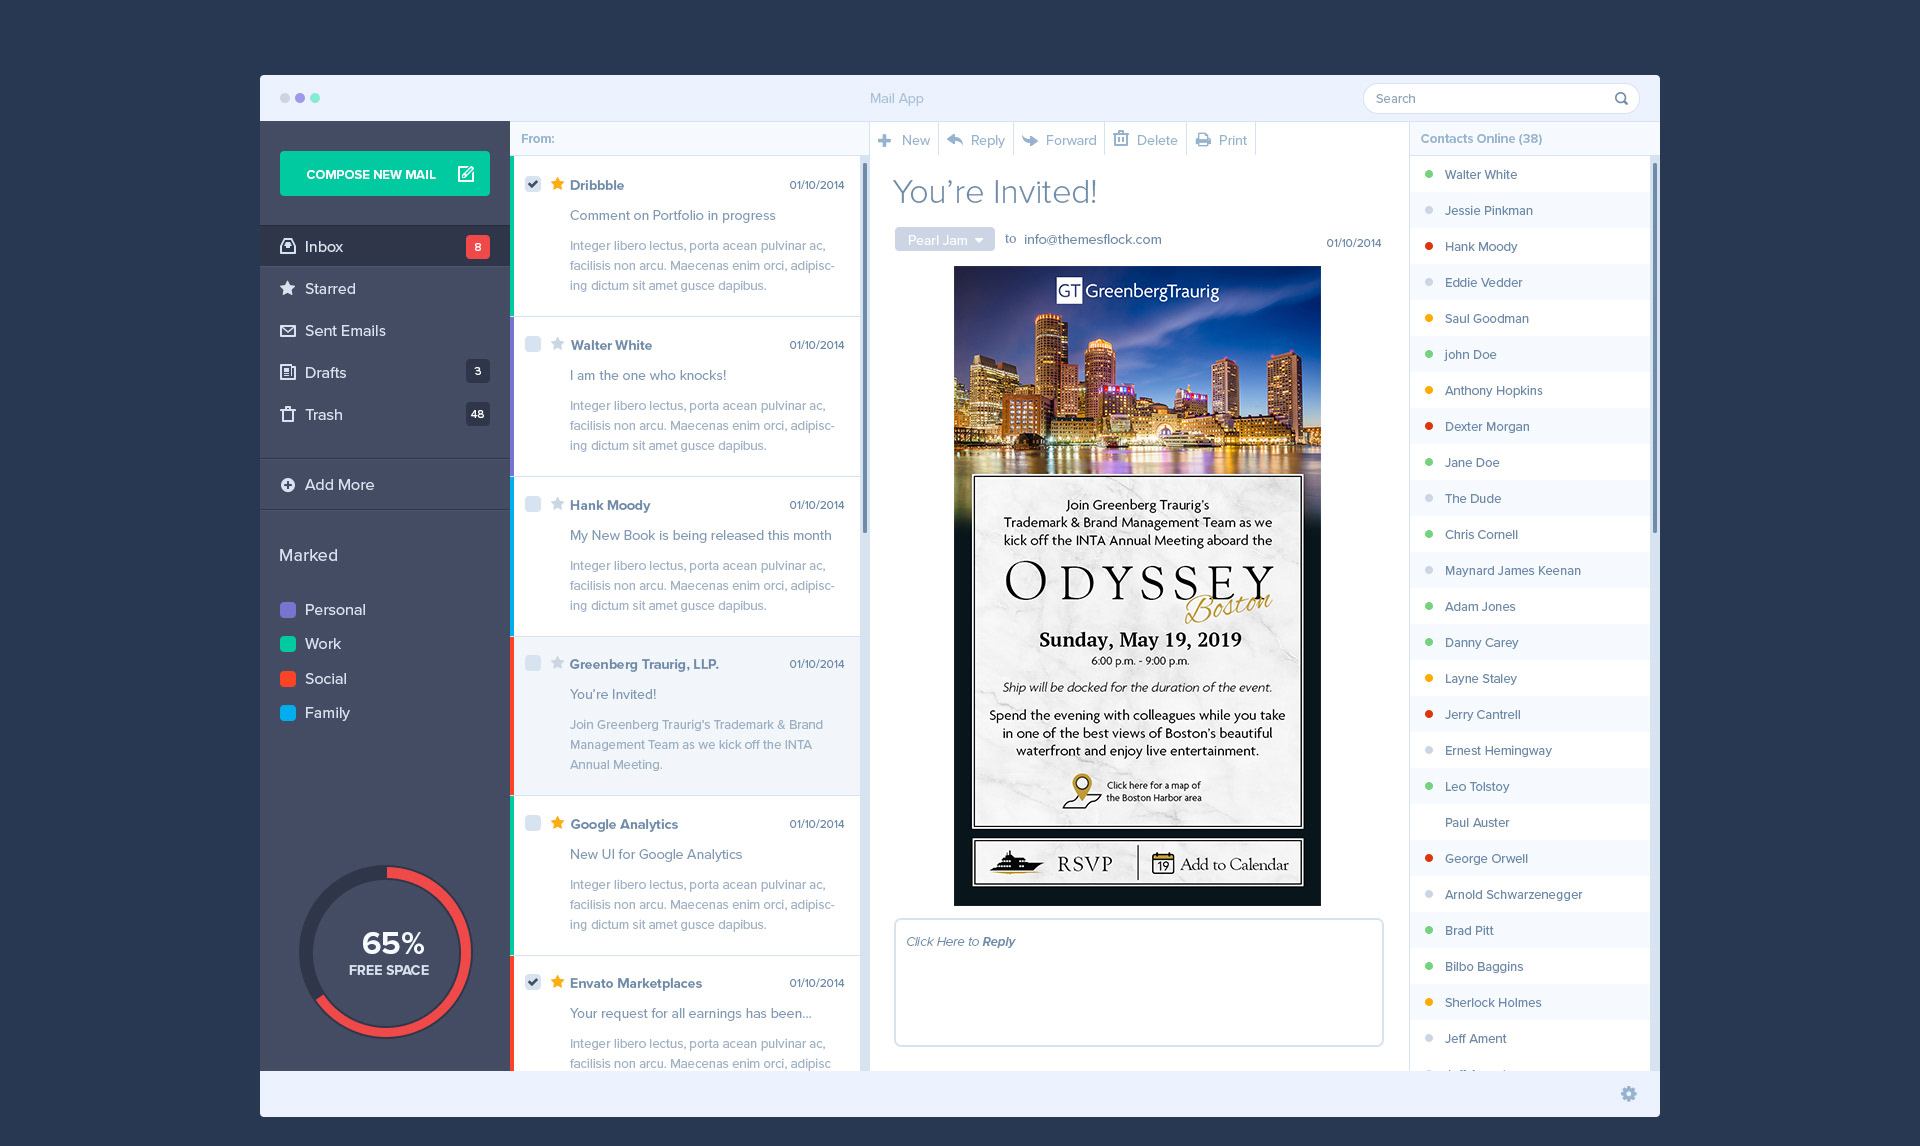
Task: Click the Delete trash icon in toolbar
Action: tap(1121, 139)
